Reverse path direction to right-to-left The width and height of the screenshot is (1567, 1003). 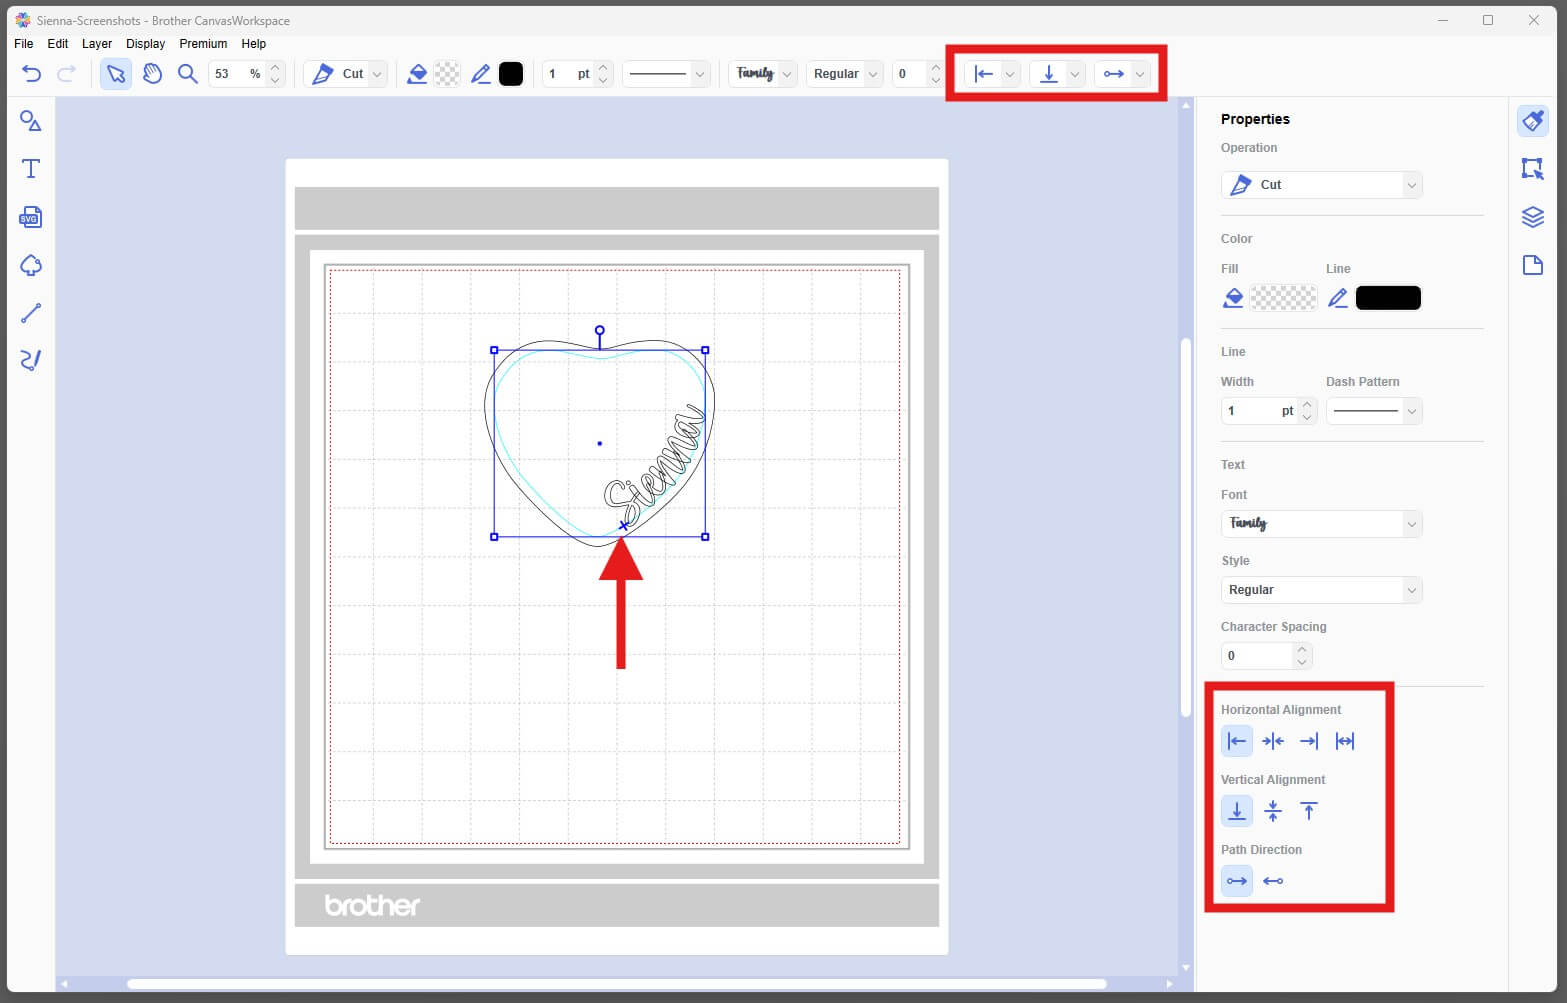pos(1273,881)
